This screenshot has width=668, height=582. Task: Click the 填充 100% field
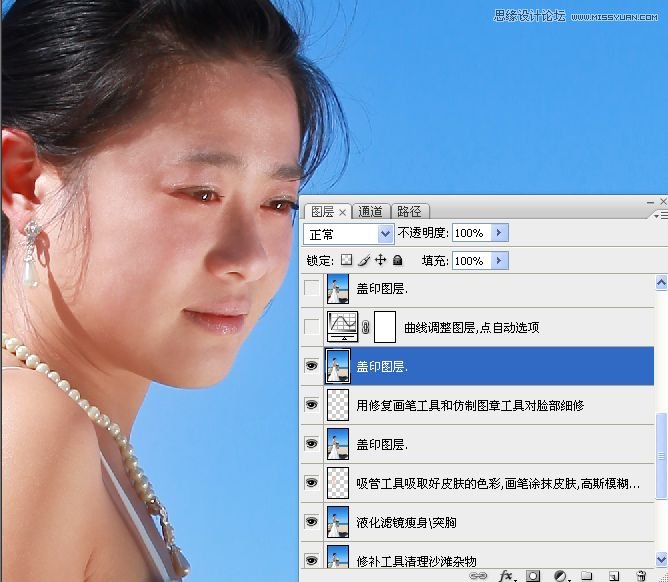(x=471, y=260)
